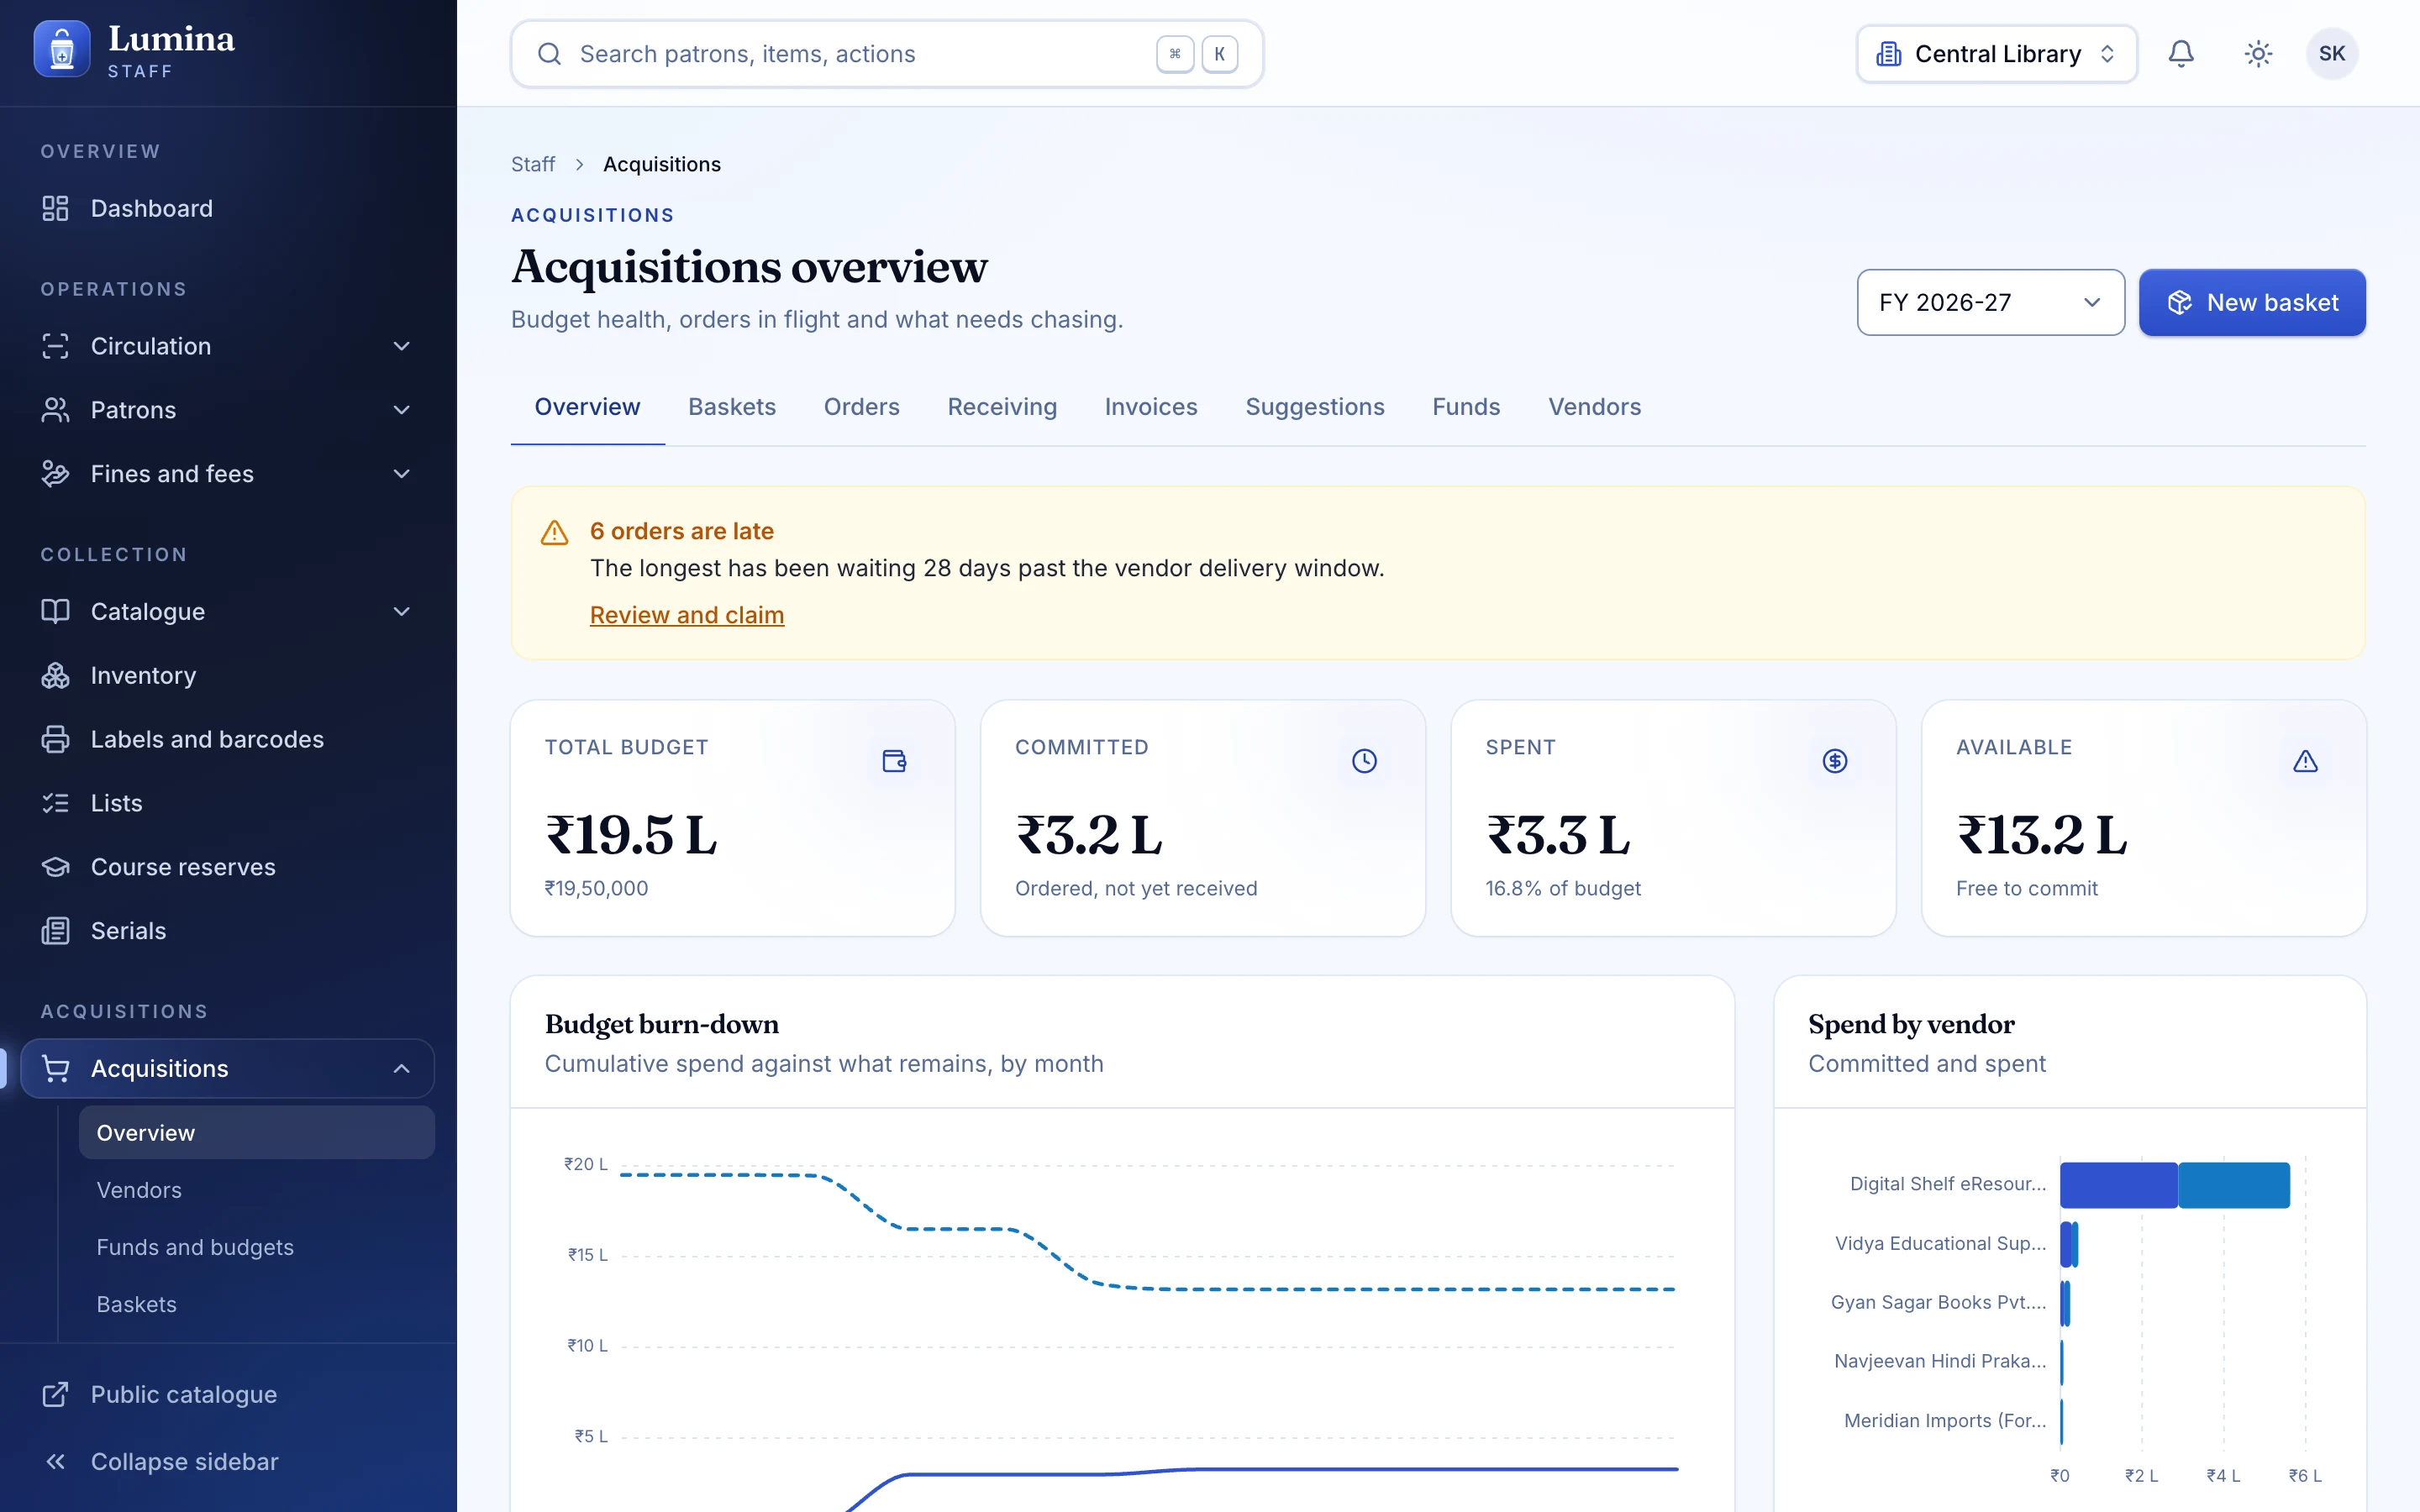Go to Staff breadcrumb
The image size is (2420, 1512).
[x=533, y=164]
